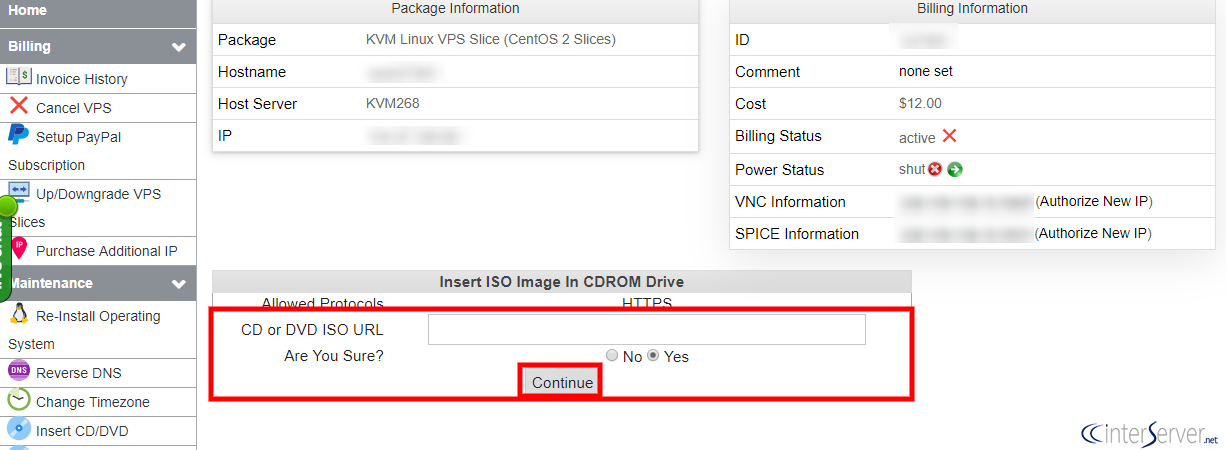Click the Purchase Additional IP pin icon

(x=19, y=249)
